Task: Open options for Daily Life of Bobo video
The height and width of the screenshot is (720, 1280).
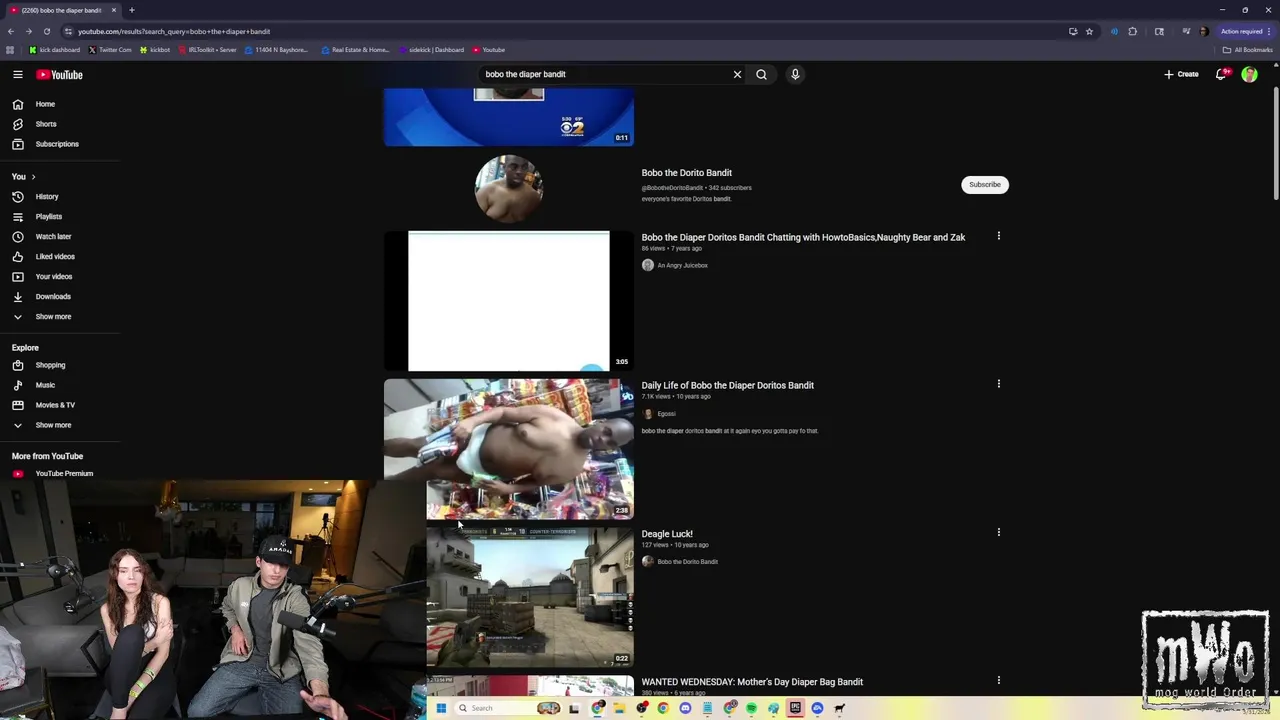Action: click(998, 384)
